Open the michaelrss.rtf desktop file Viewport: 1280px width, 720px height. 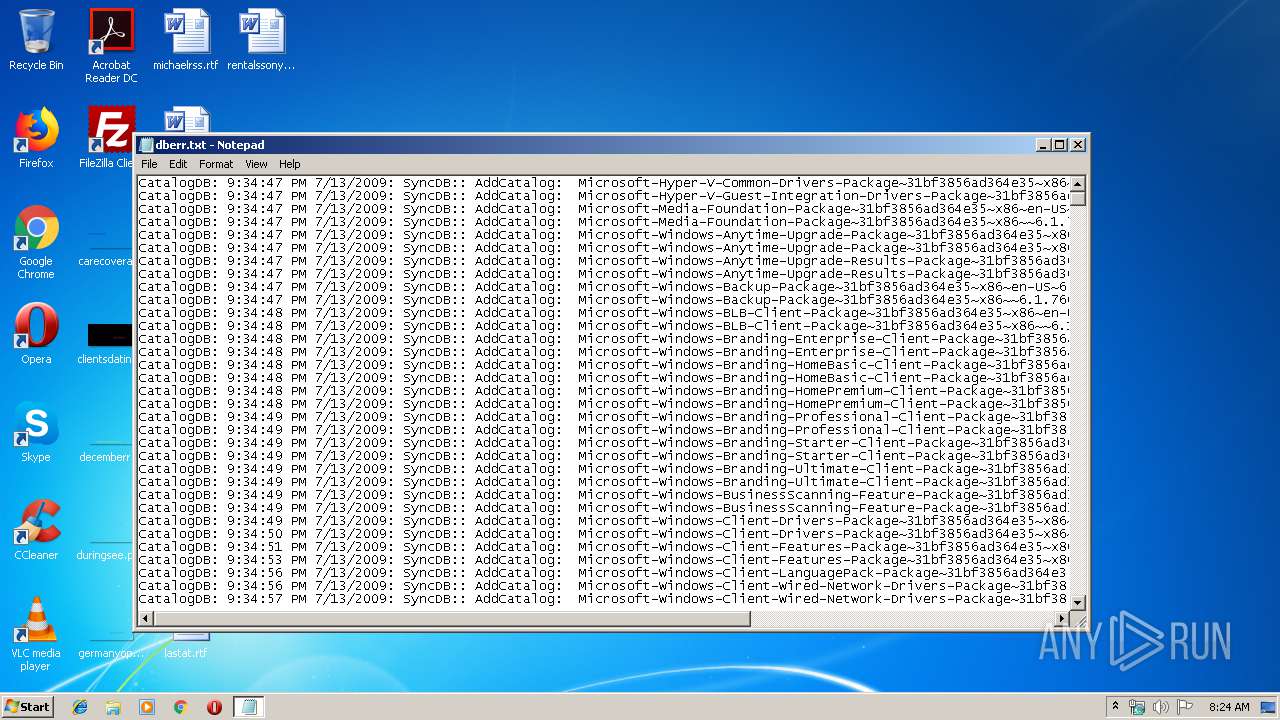click(x=186, y=40)
